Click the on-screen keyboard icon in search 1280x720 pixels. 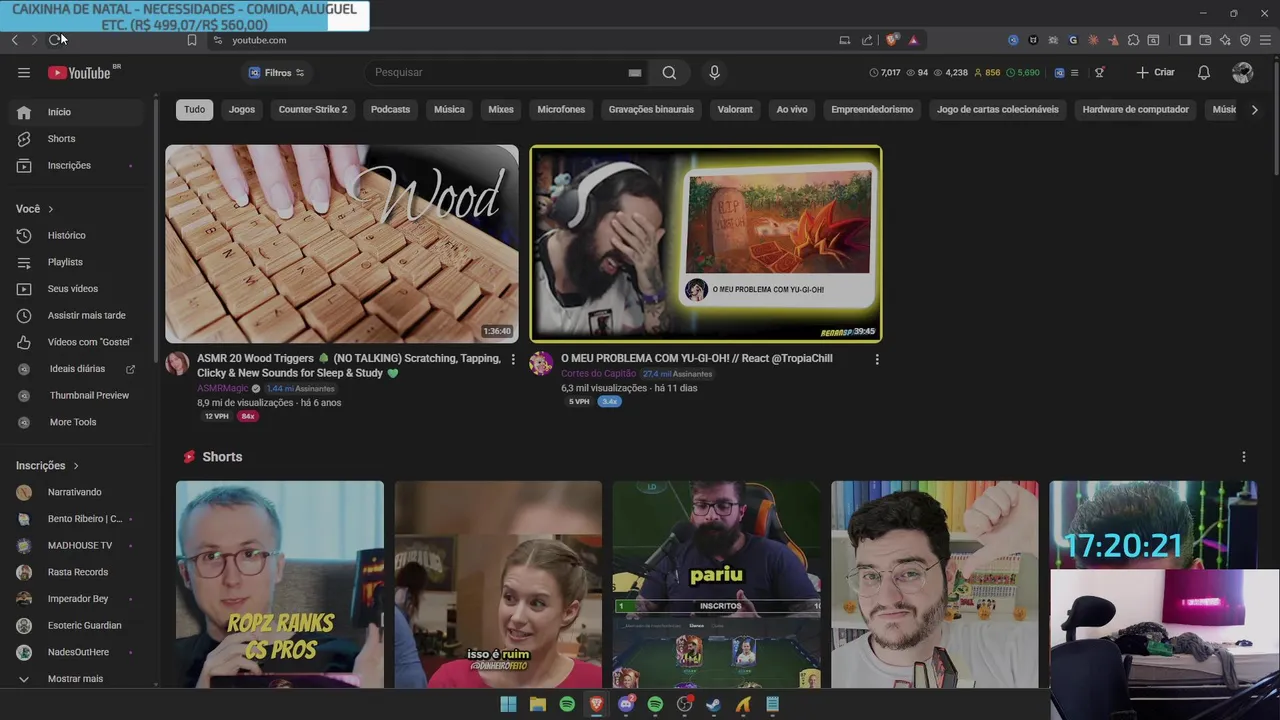634,72
